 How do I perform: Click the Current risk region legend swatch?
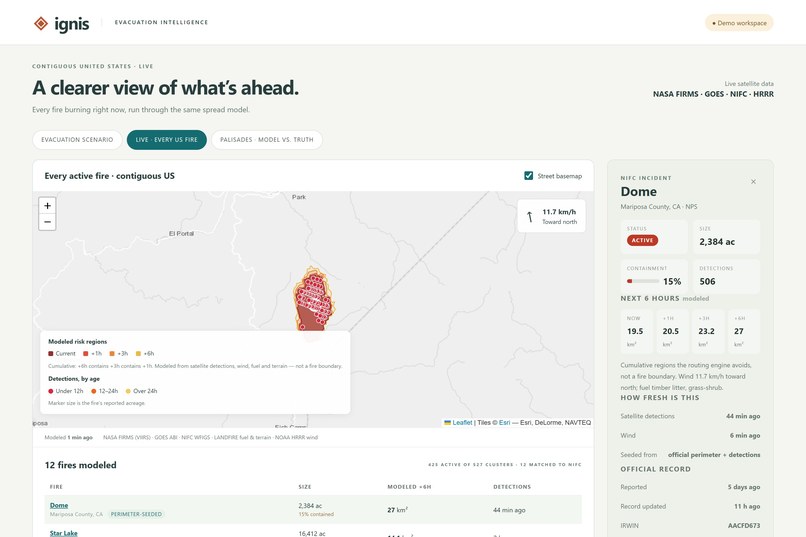tap(51, 354)
